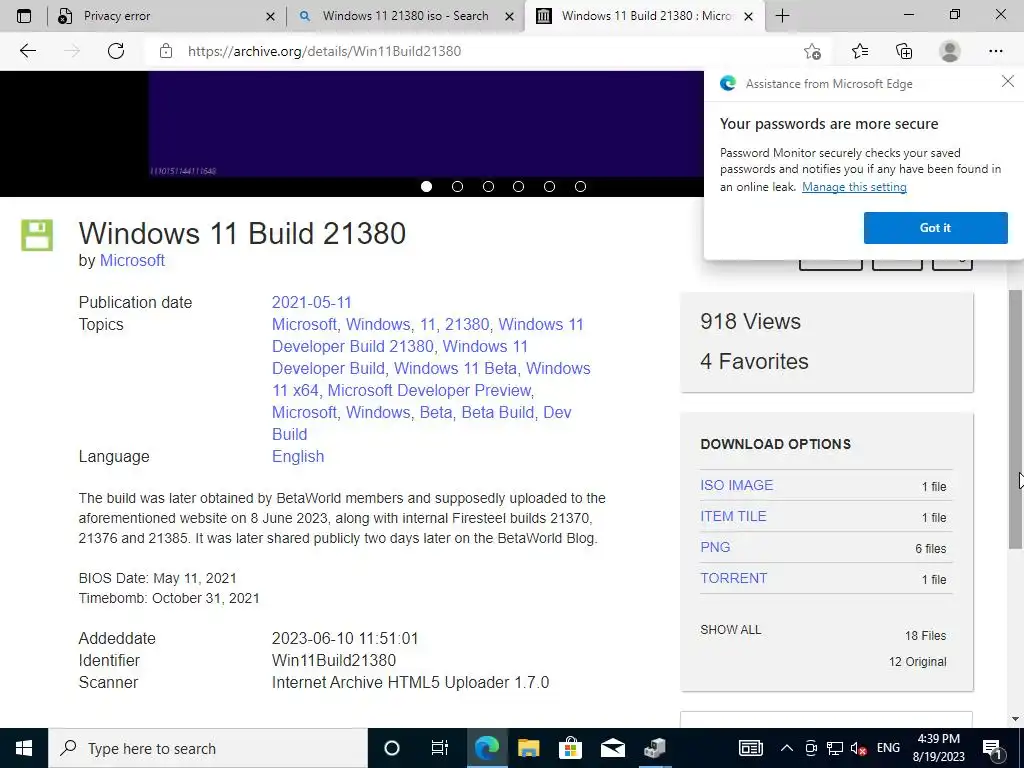Open Mail app from the taskbar
The height and width of the screenshot is (768, 1024).
click(613, 748)
